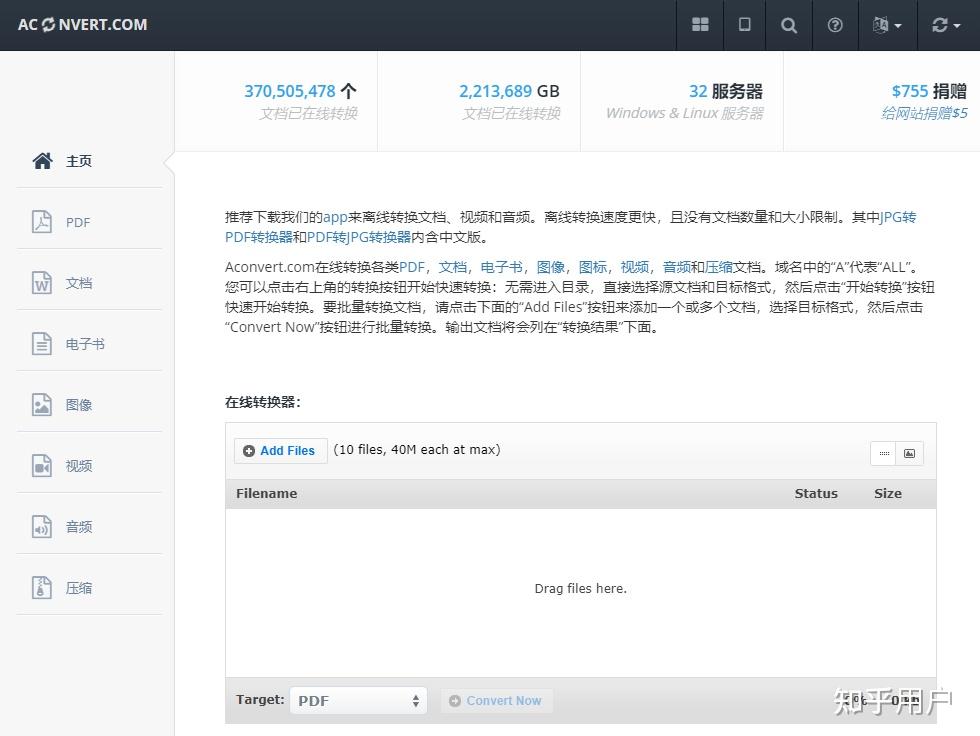Open the language selection dropdown
Viewport: 980px width, 736px height.
click(887, 25)
